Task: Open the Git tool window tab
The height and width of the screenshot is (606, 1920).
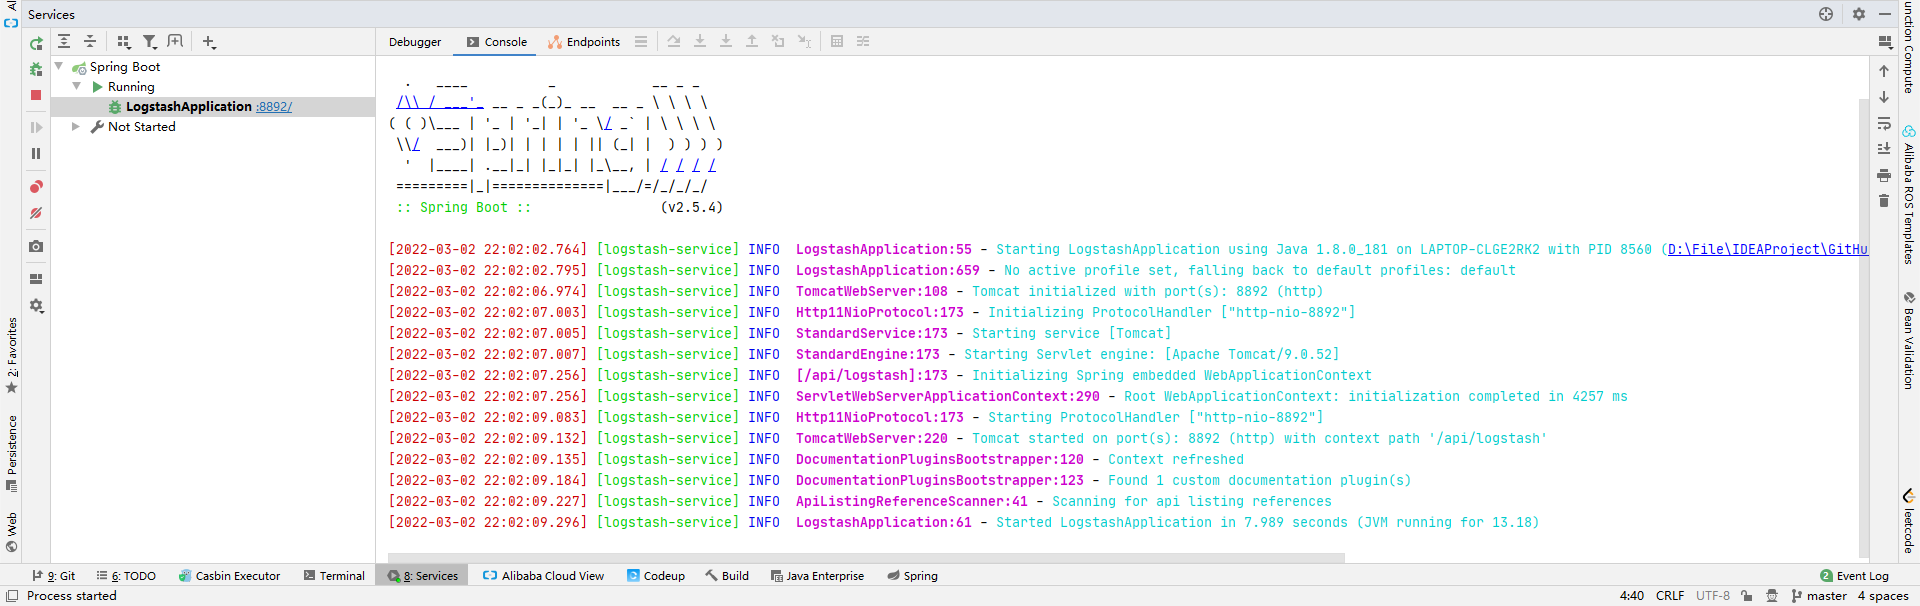Action: pos(54,576)
